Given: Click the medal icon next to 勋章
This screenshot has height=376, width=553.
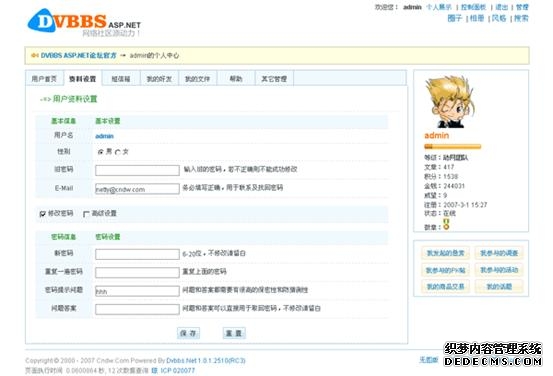Looking at the screenshot, I should pyautogui.click(x=446, y=224).
